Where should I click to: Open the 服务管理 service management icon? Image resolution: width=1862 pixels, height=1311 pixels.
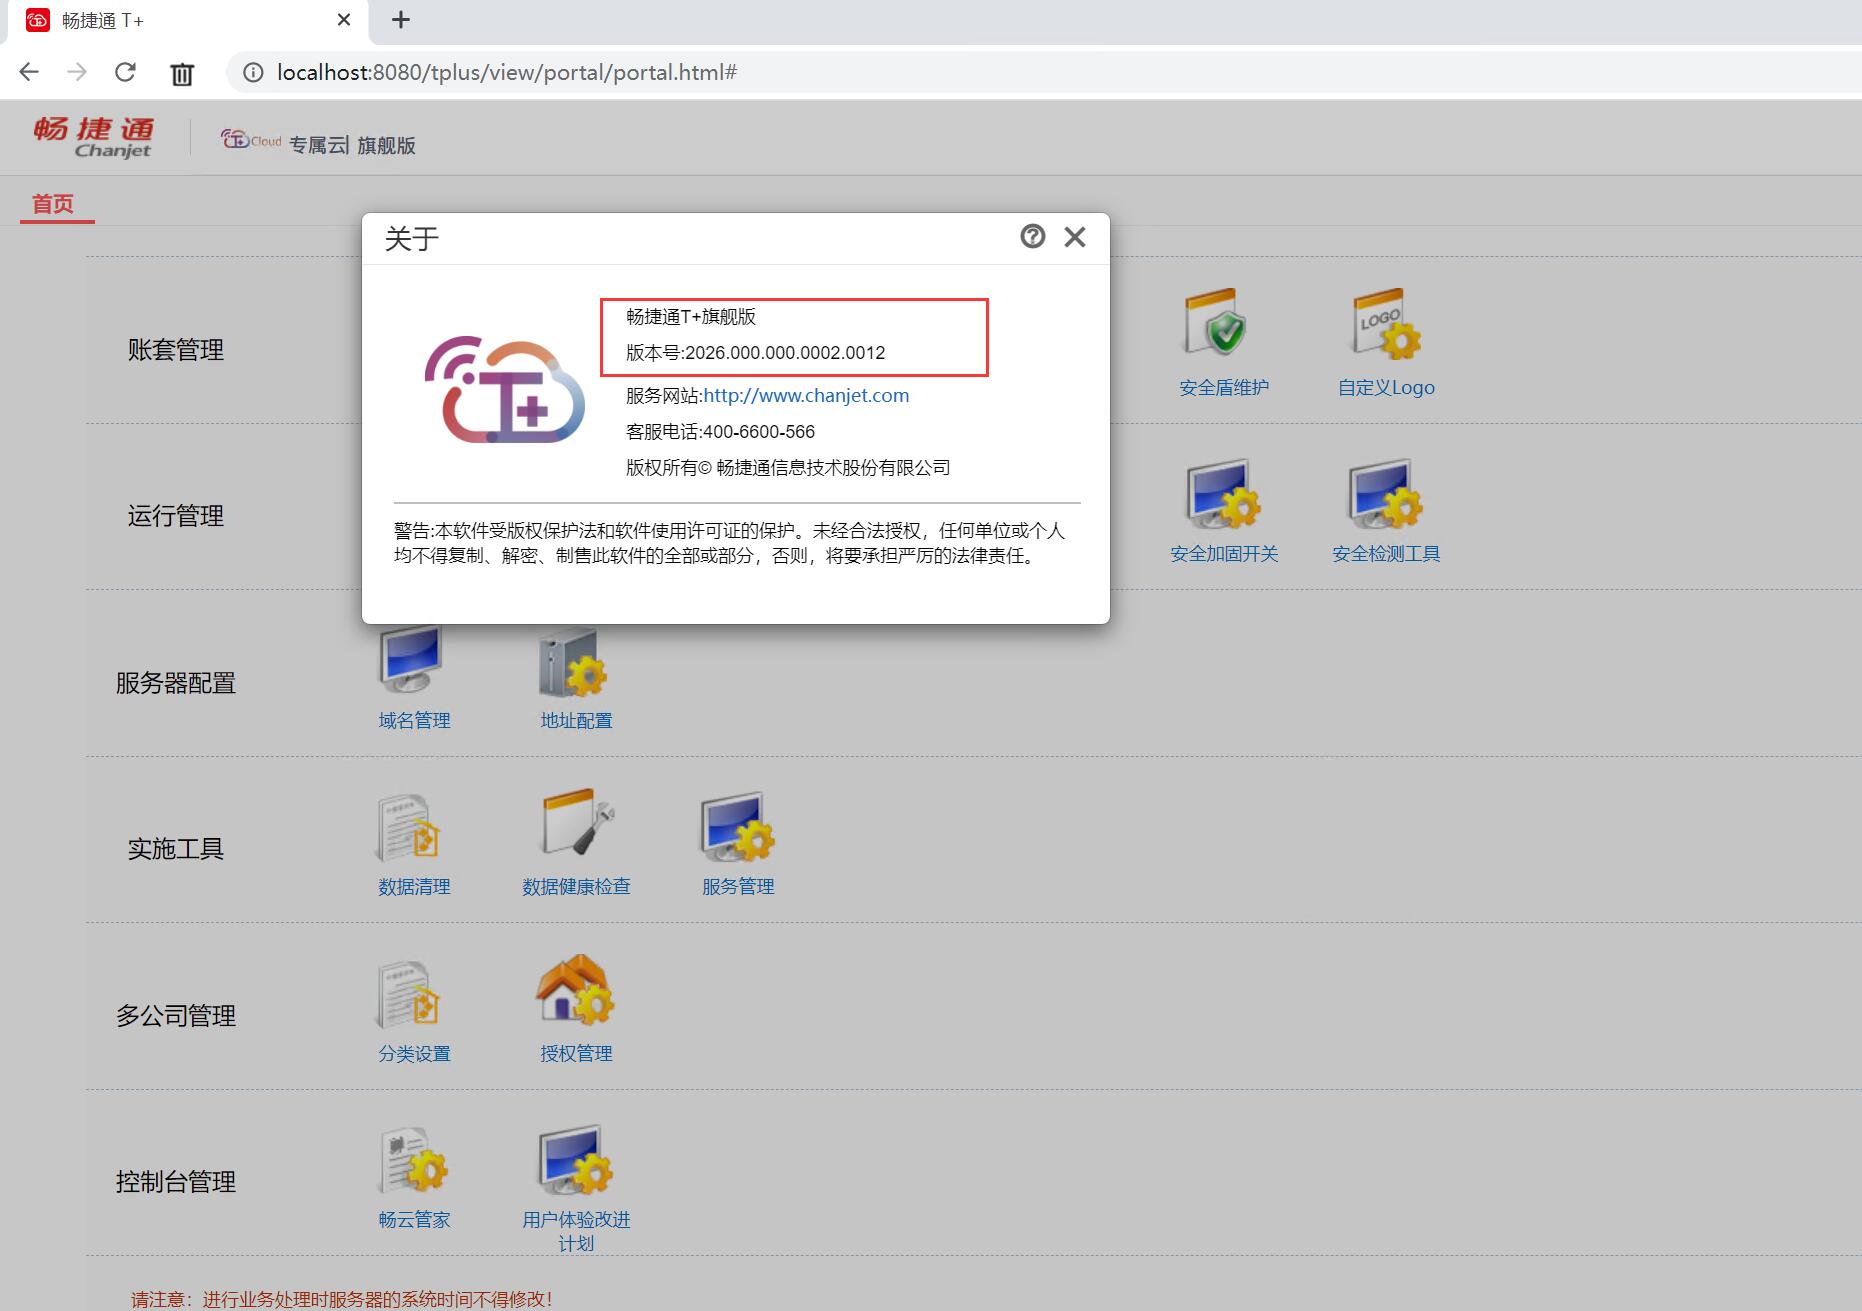tap(737, 828)
